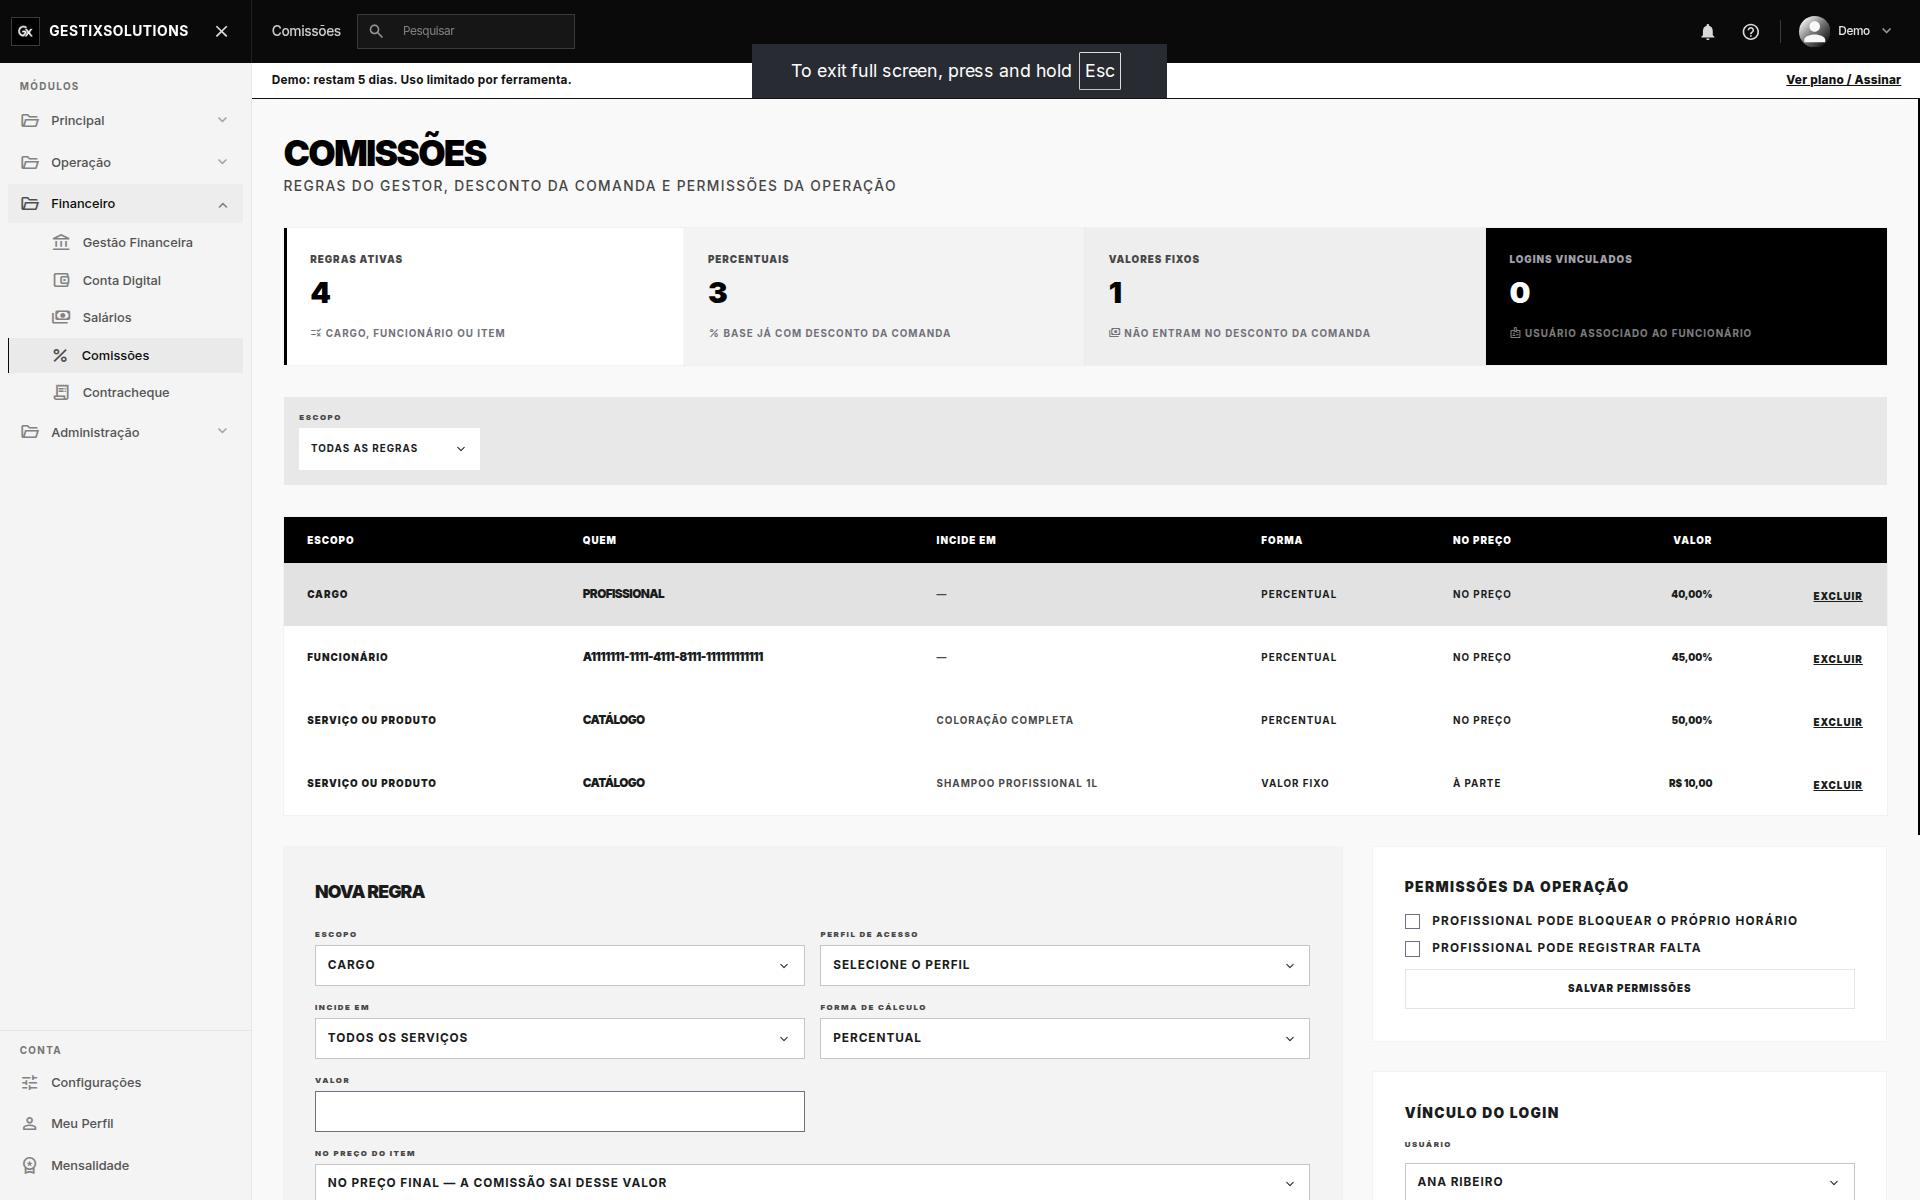Image resolution: width=1920 pixels, height=1200 pixels.
Task: Open the help question-mark icon
Action: coord(1750,32)
